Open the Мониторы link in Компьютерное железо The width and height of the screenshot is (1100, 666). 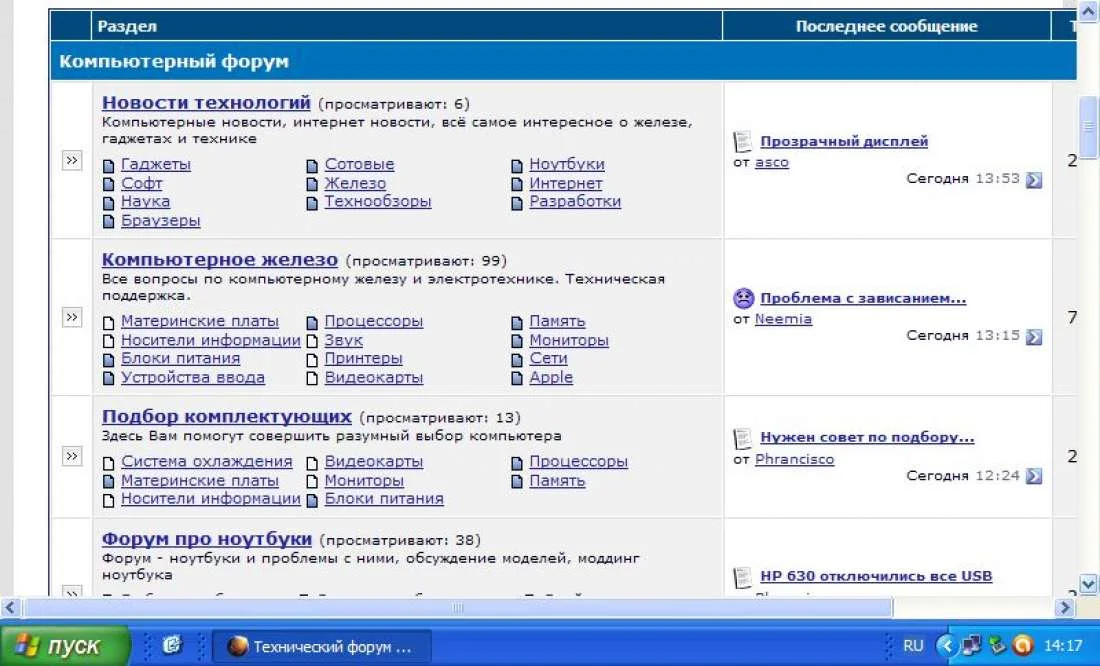pyautogui.click(x=569, y=340)
